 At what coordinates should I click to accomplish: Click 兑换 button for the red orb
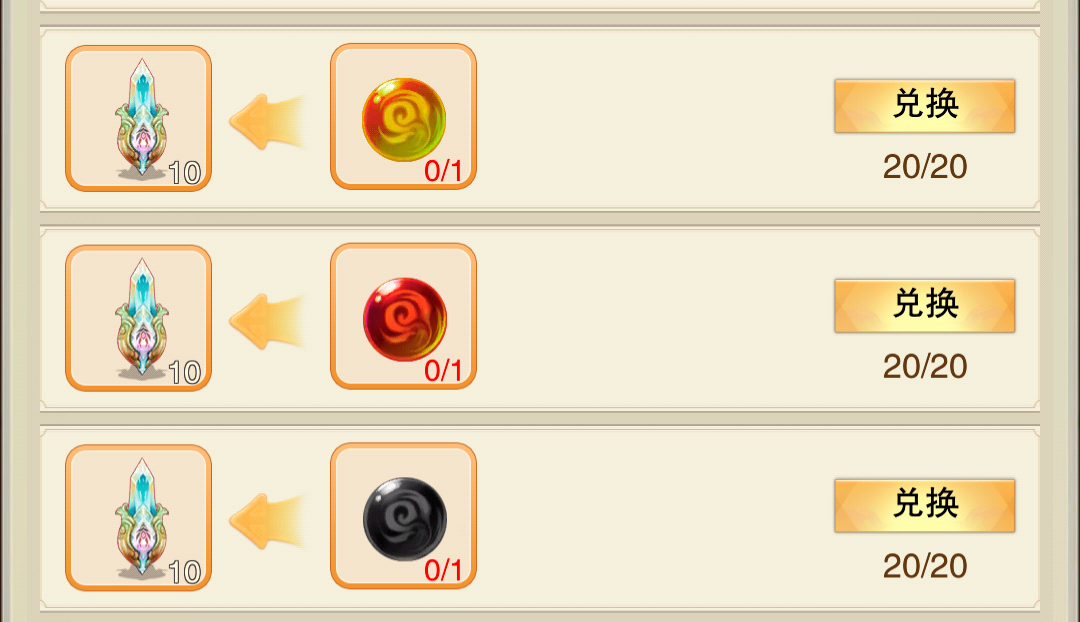pyautogui.click(x=924, y=305)
